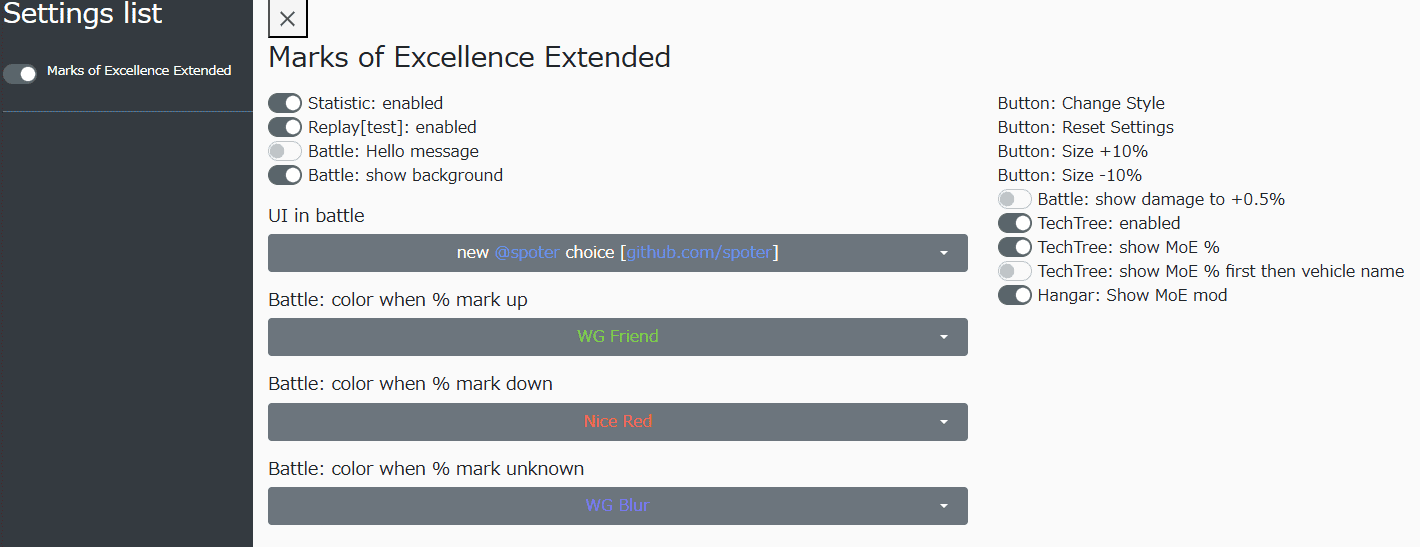Enable Battle Hello message switch

coord(285,151)
